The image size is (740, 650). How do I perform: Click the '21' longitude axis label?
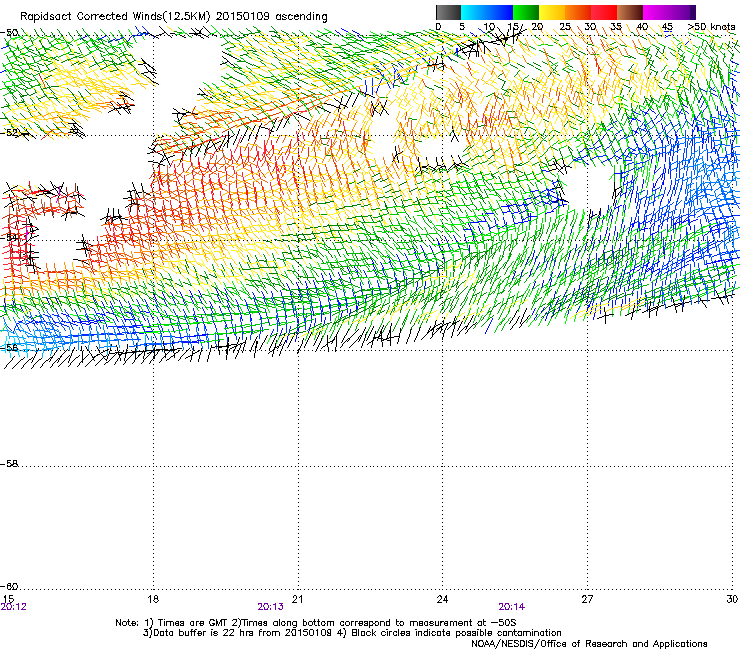click(x=297, y=599)
